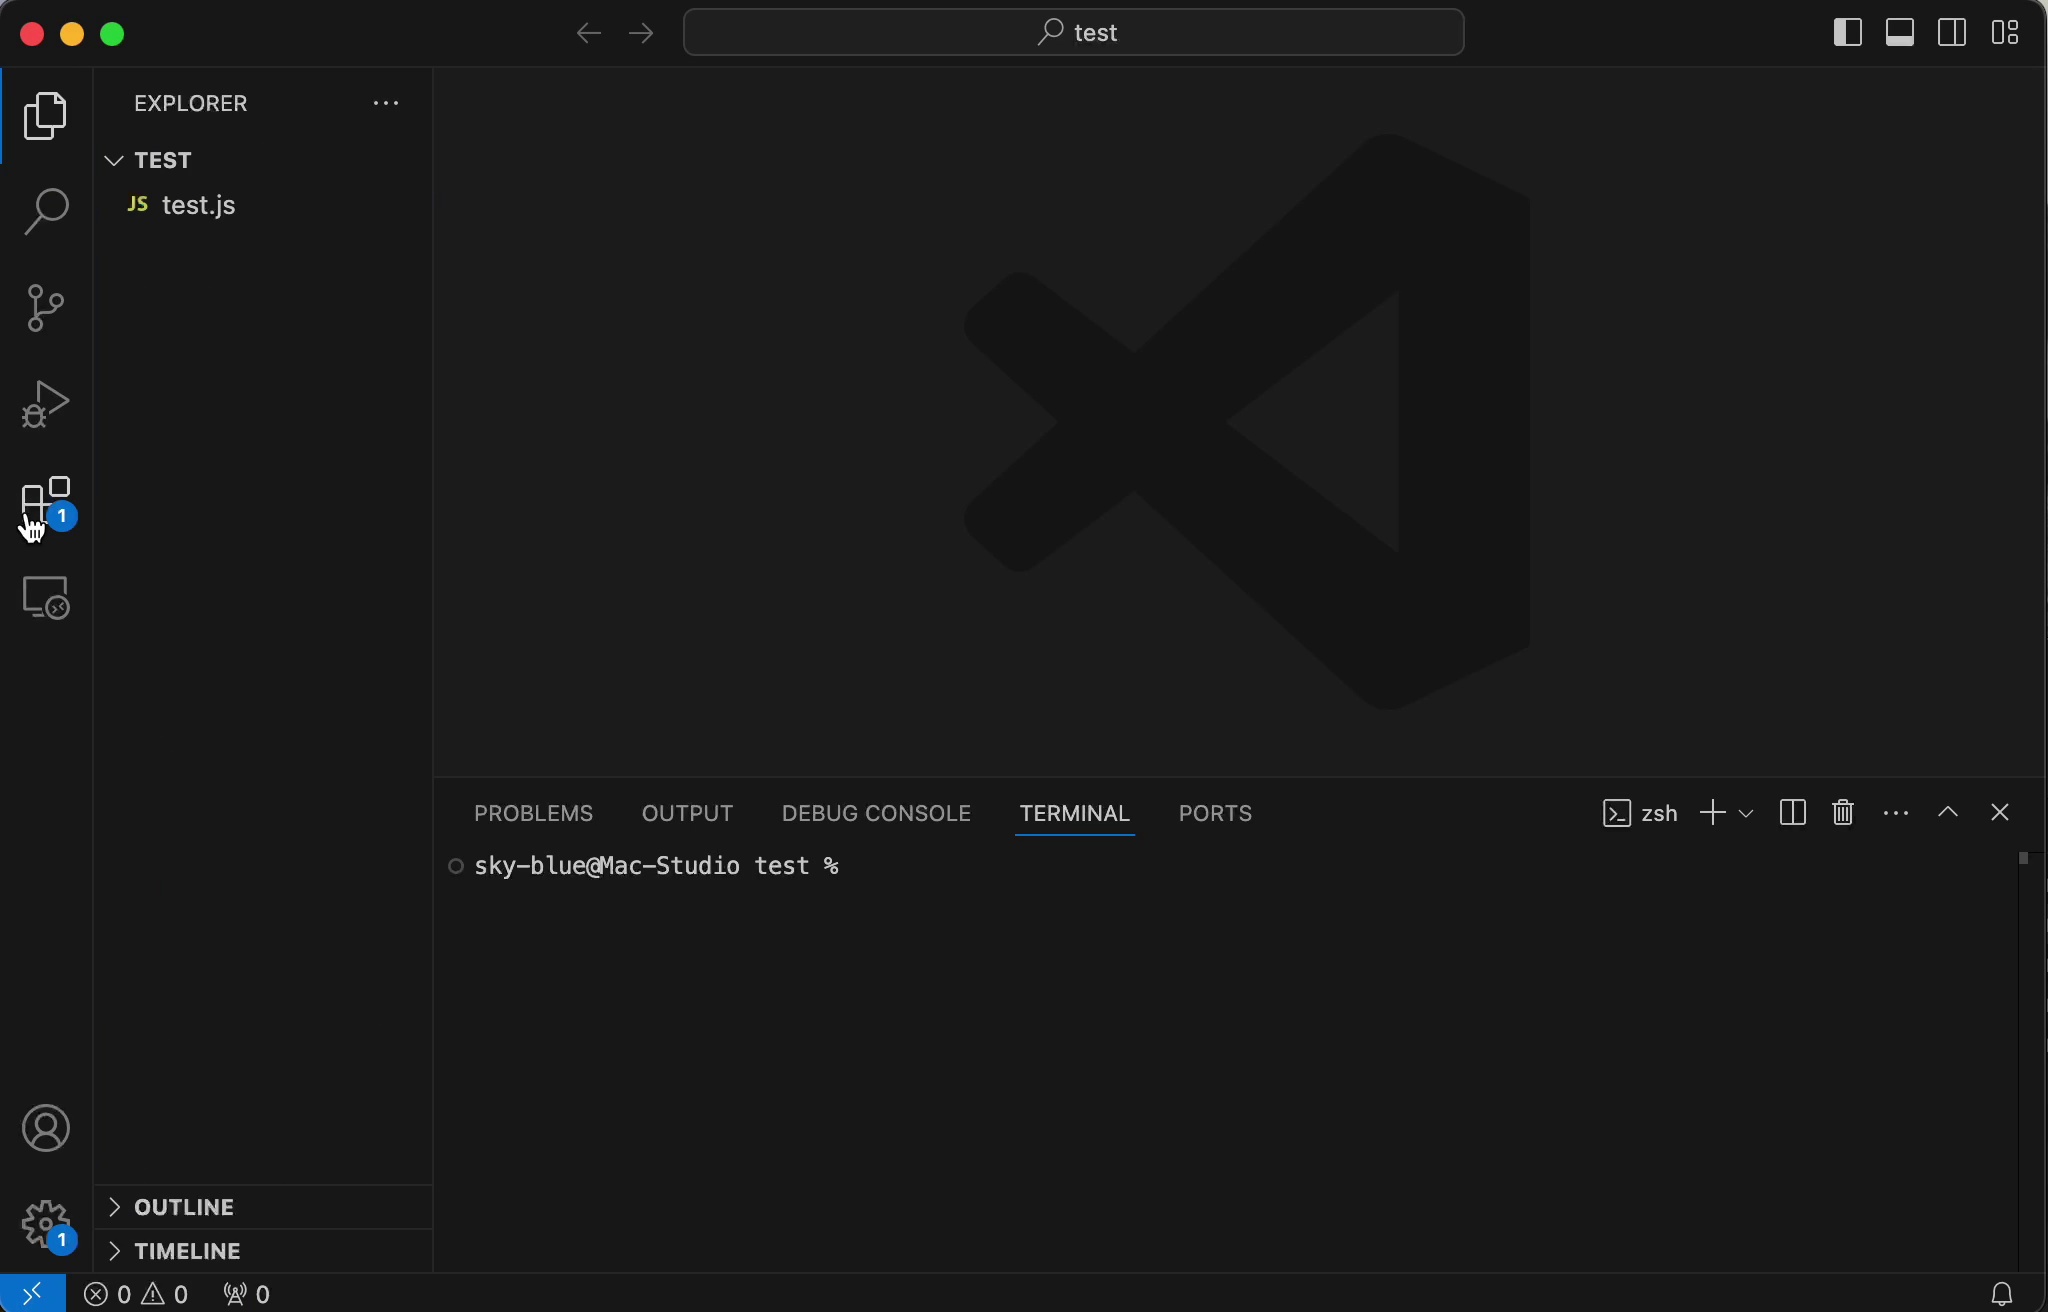Viewport: 2048px width, 1312px height.
Task: Expand the Outline section
Action: (263, 1207)
